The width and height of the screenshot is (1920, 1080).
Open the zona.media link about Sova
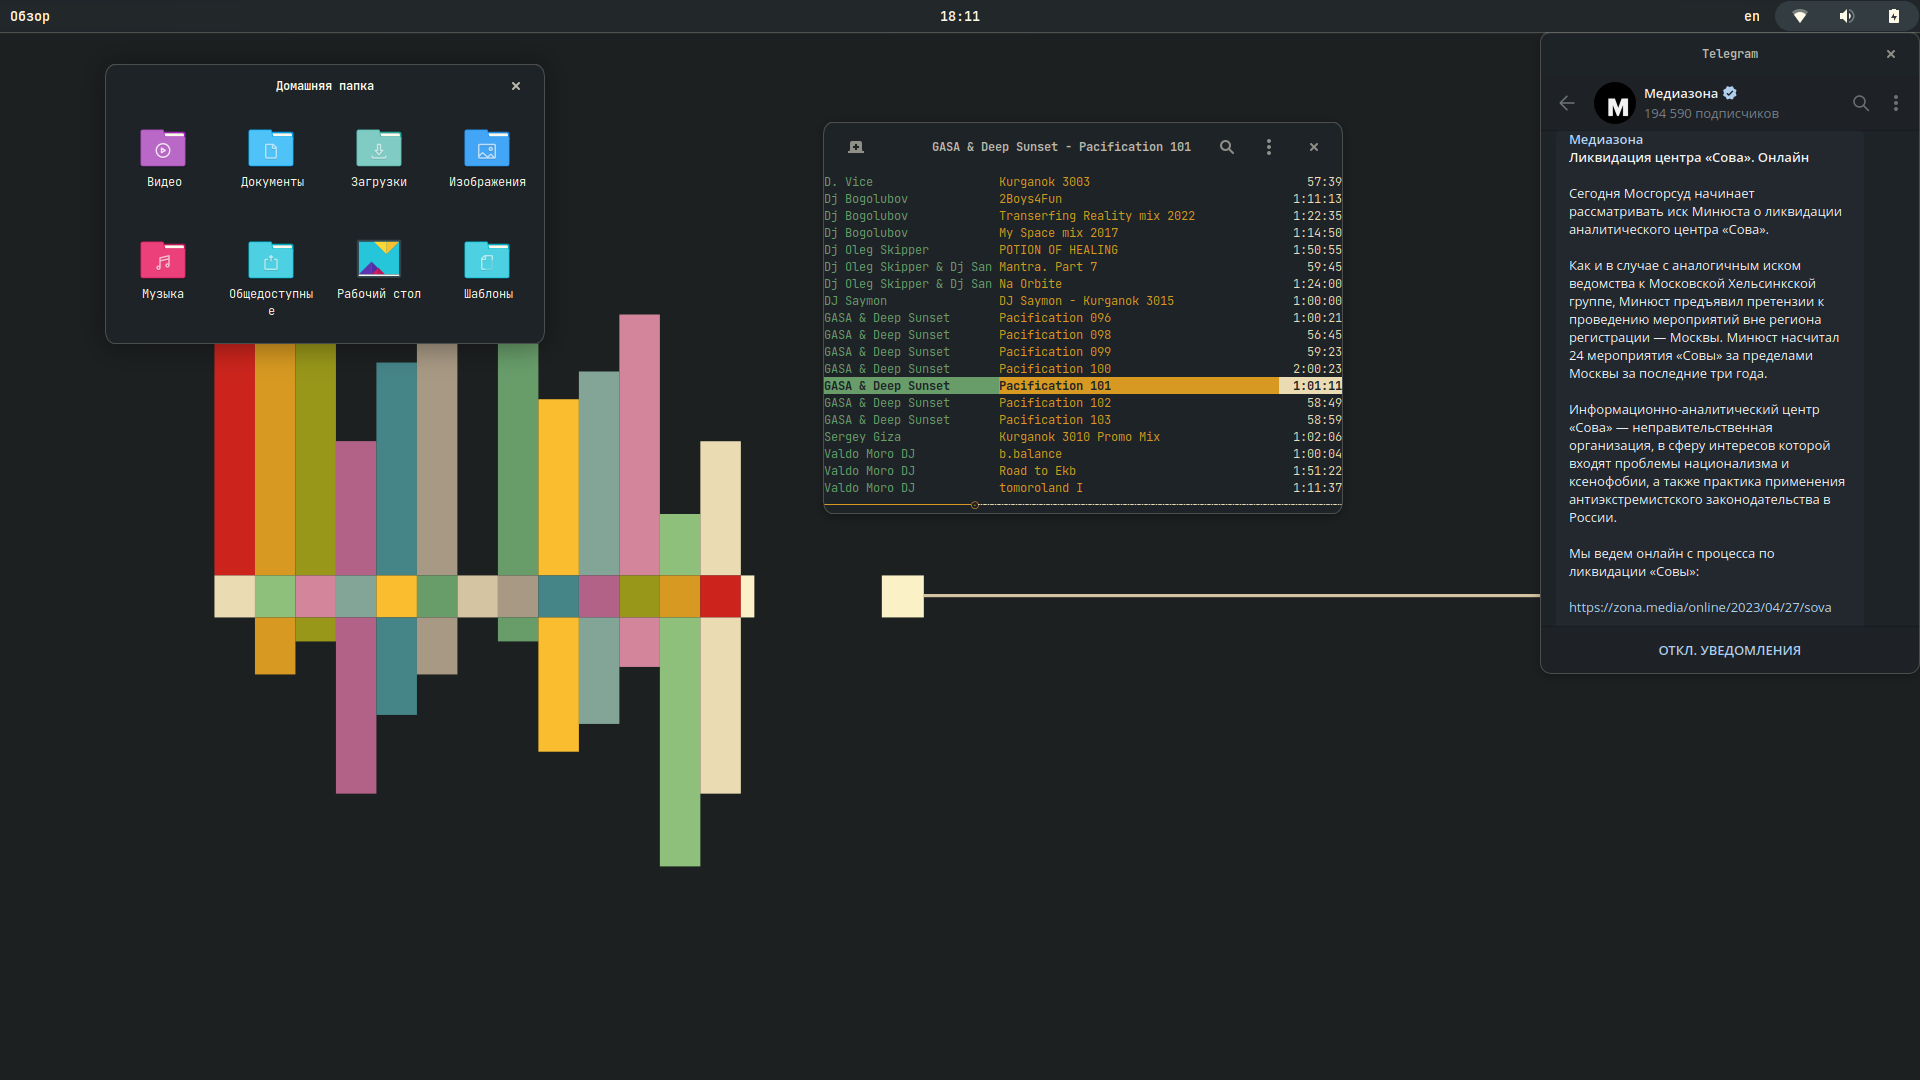tap(1699, 607)
